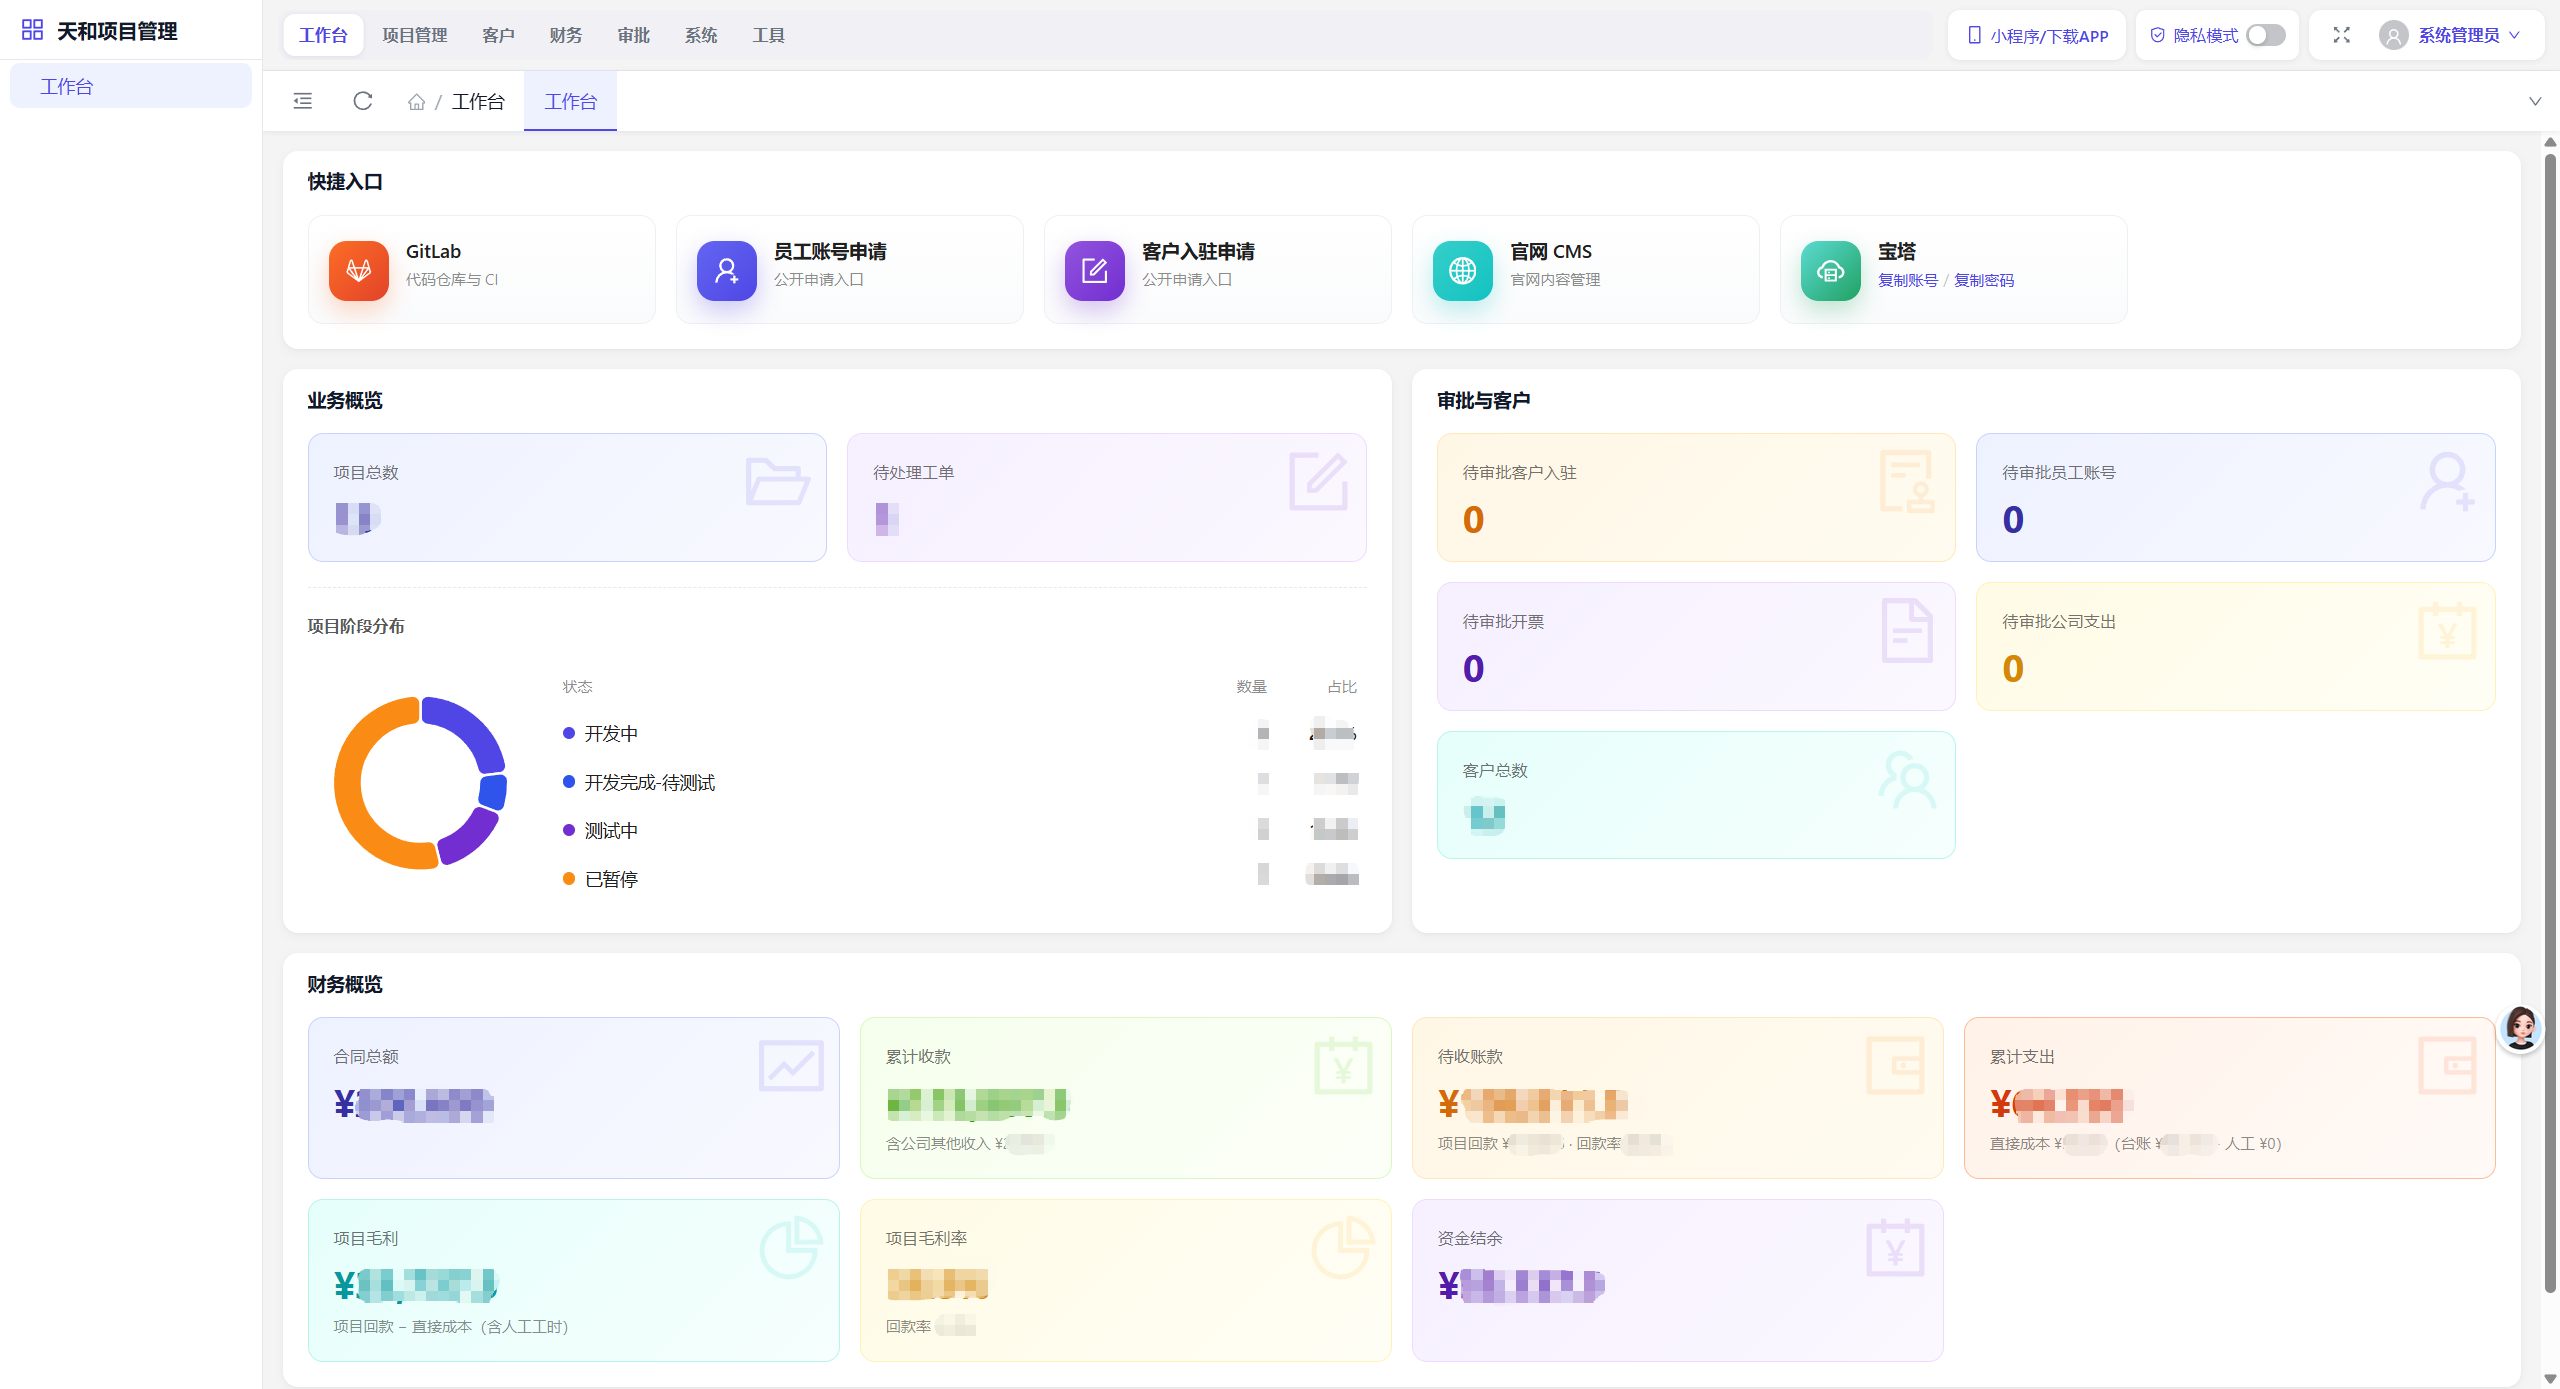This screenshot has height=1389, width=2560.
Task: Refresh page using the reload icon
Action: coord(363,101)
